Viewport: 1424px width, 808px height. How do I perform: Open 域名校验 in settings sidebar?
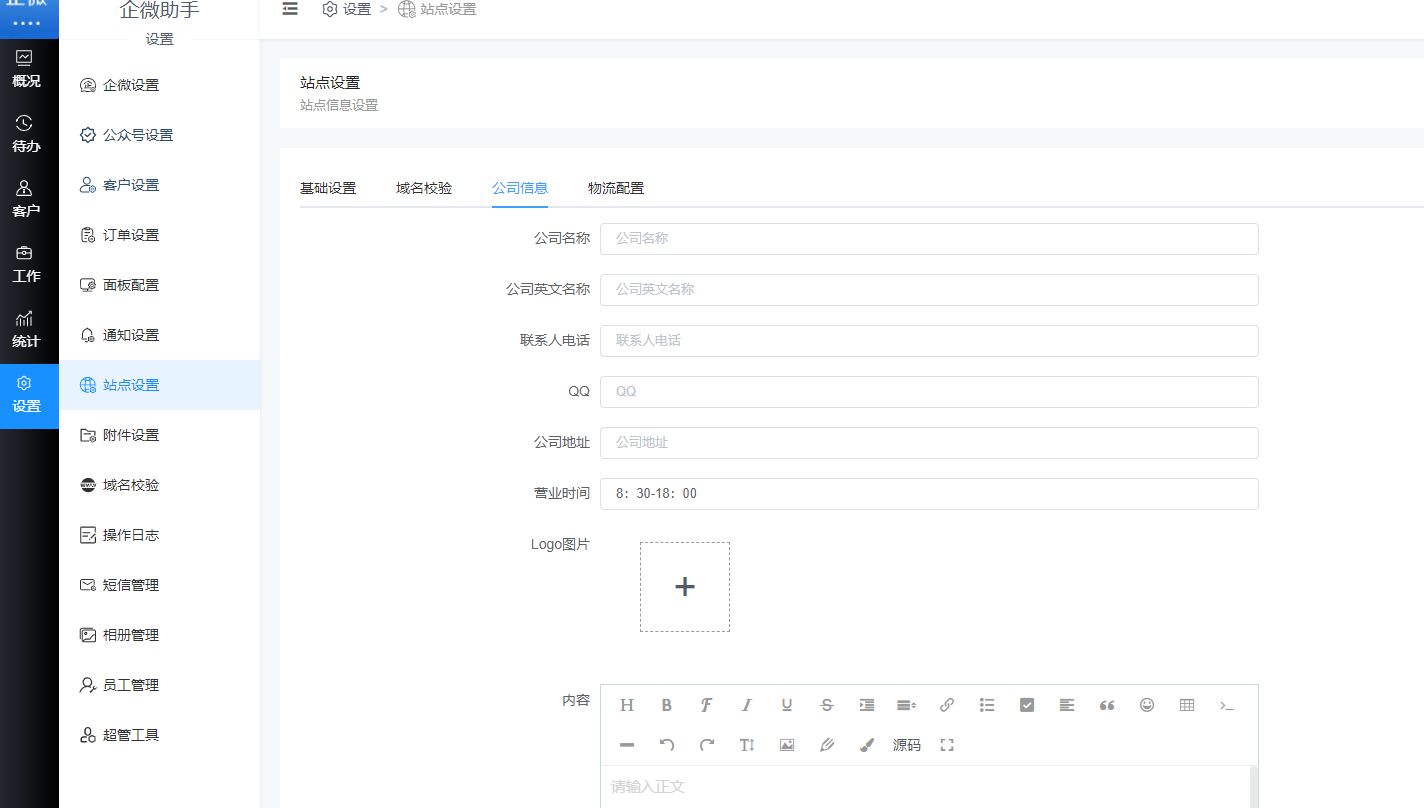pyautogui.click(x=160, y=485)
